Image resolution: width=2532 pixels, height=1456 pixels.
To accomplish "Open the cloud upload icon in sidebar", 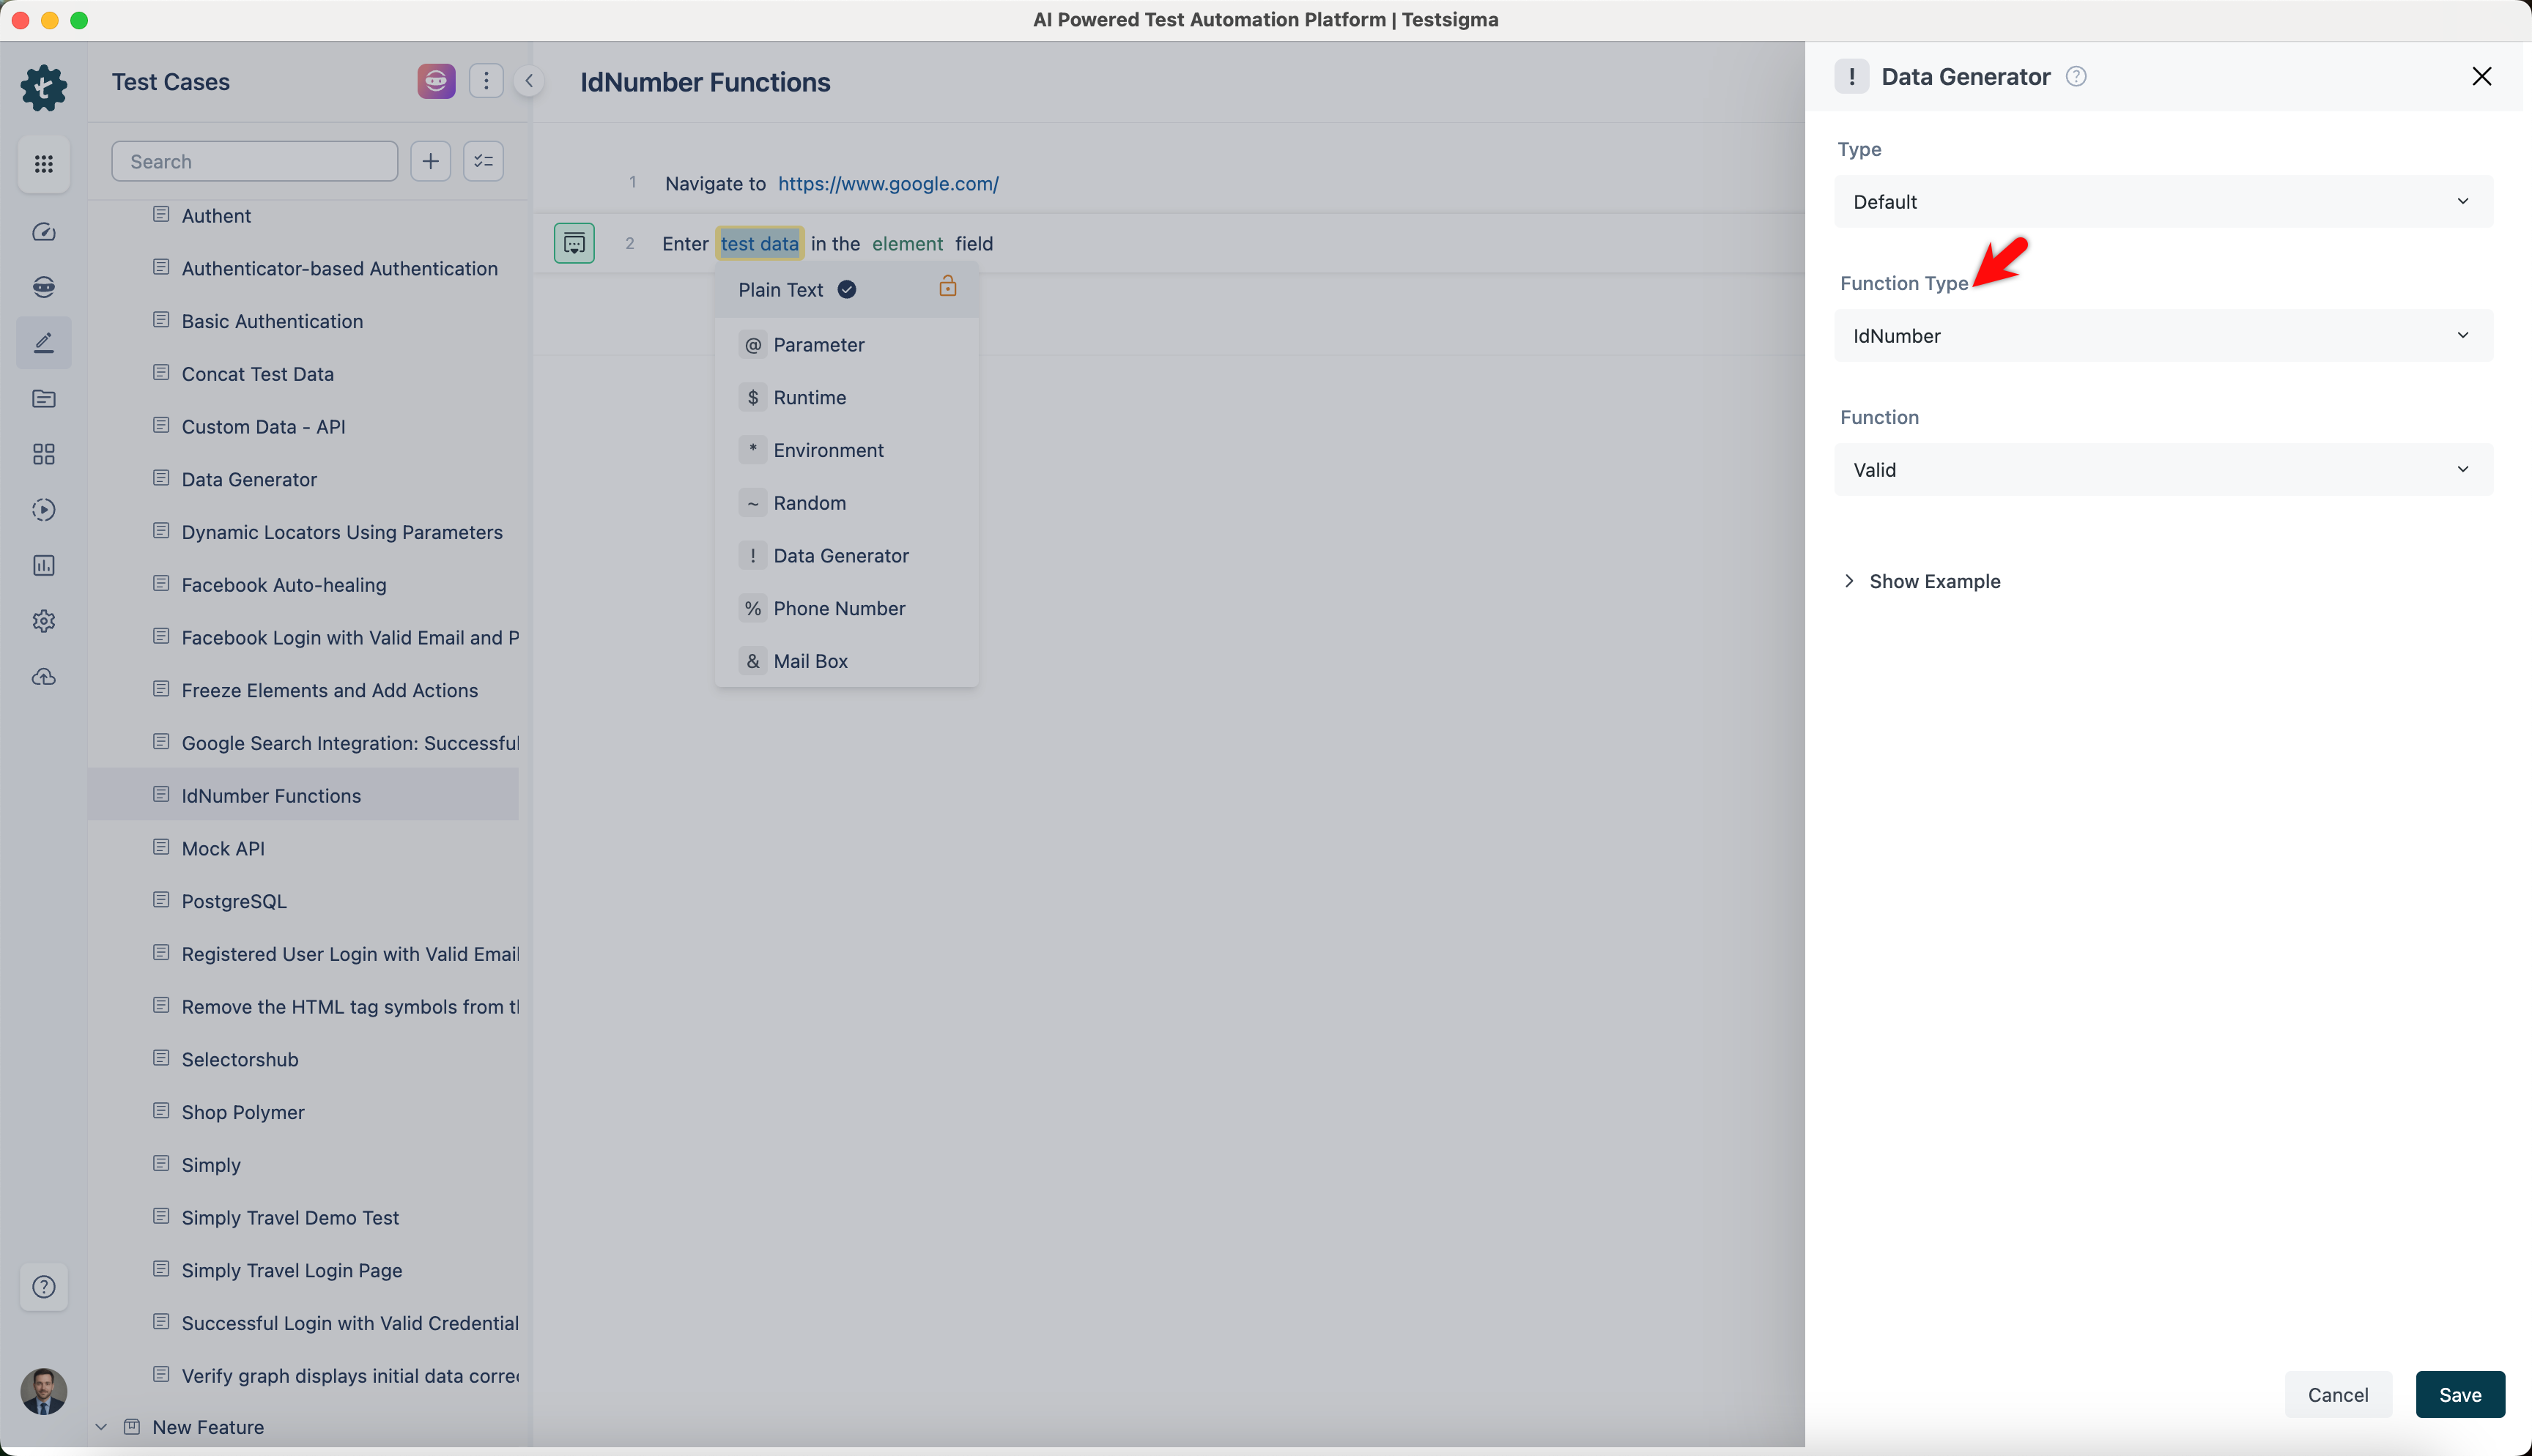I will (44, 677).
